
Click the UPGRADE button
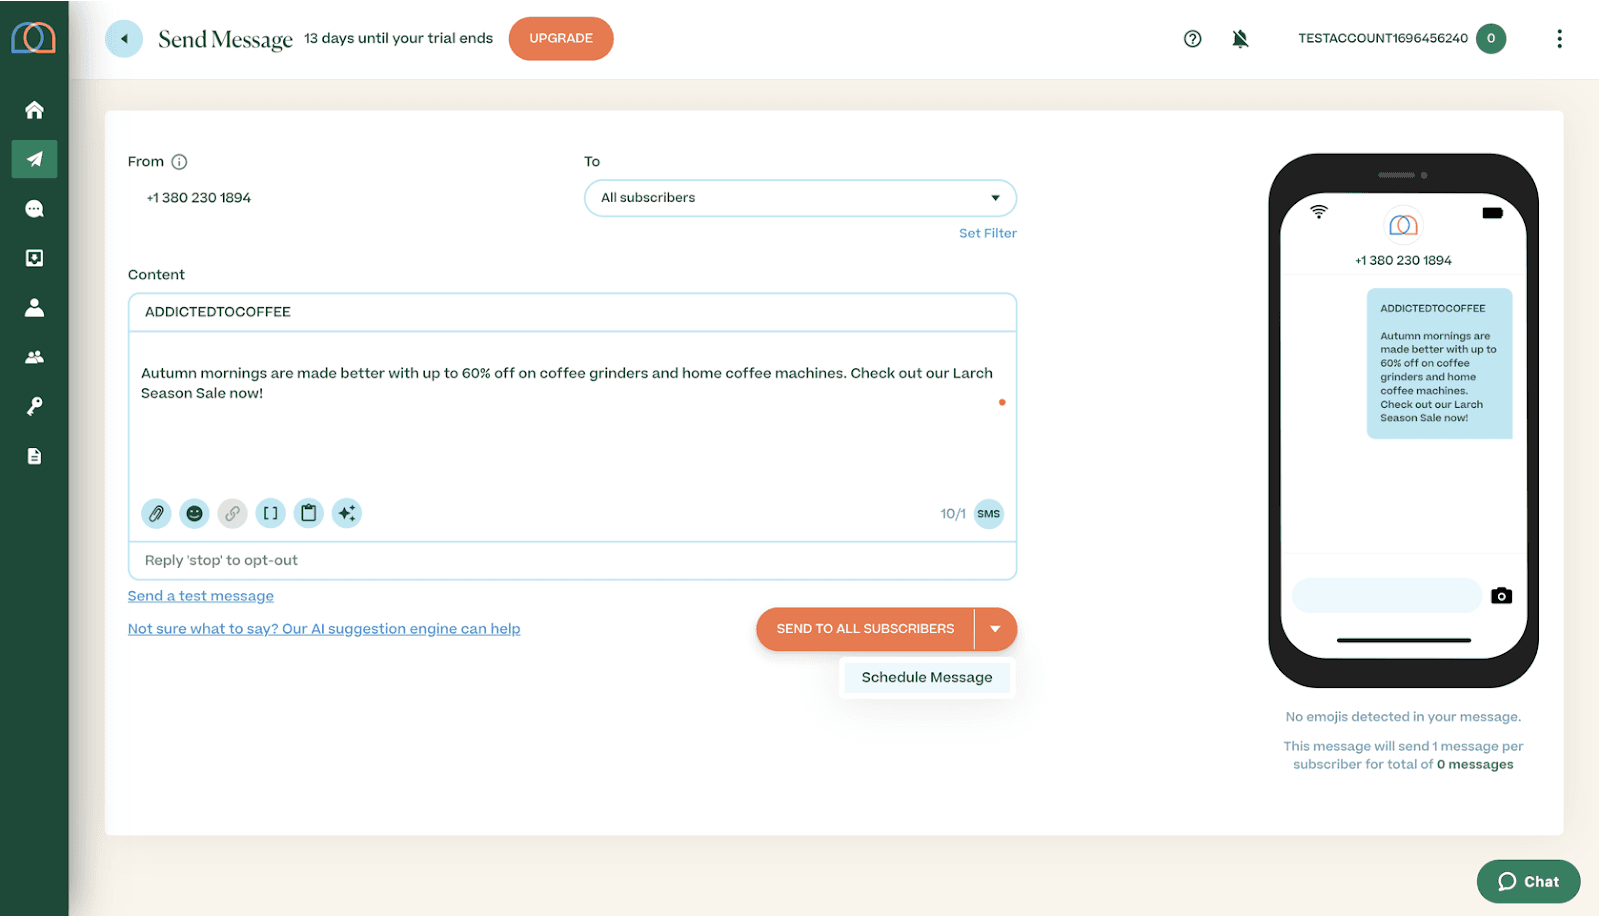coord(561,39)
